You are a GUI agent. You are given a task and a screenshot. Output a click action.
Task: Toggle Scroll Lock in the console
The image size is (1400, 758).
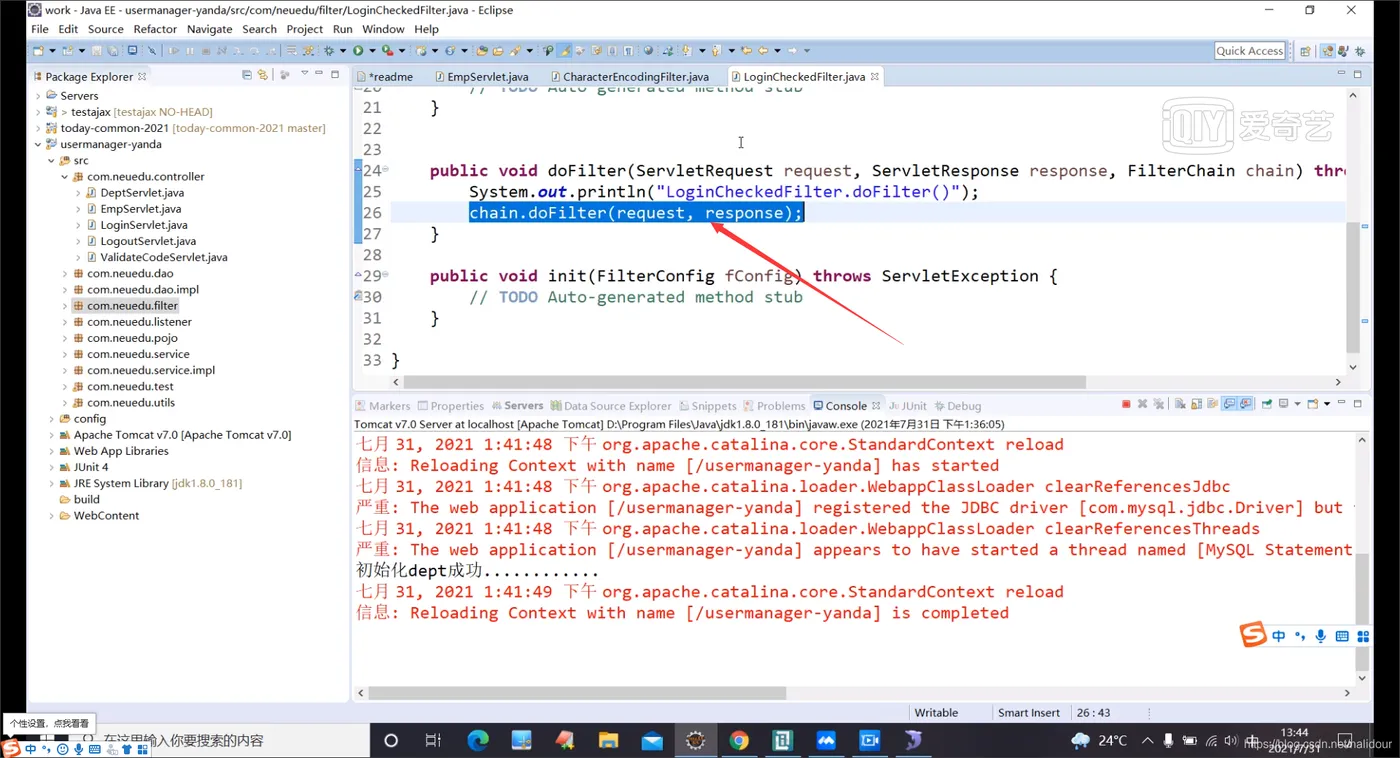point(1196,404)
